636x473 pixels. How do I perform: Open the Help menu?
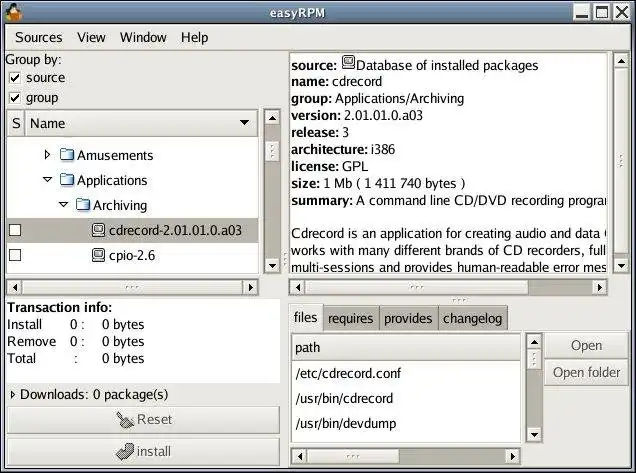click(194, 37)
